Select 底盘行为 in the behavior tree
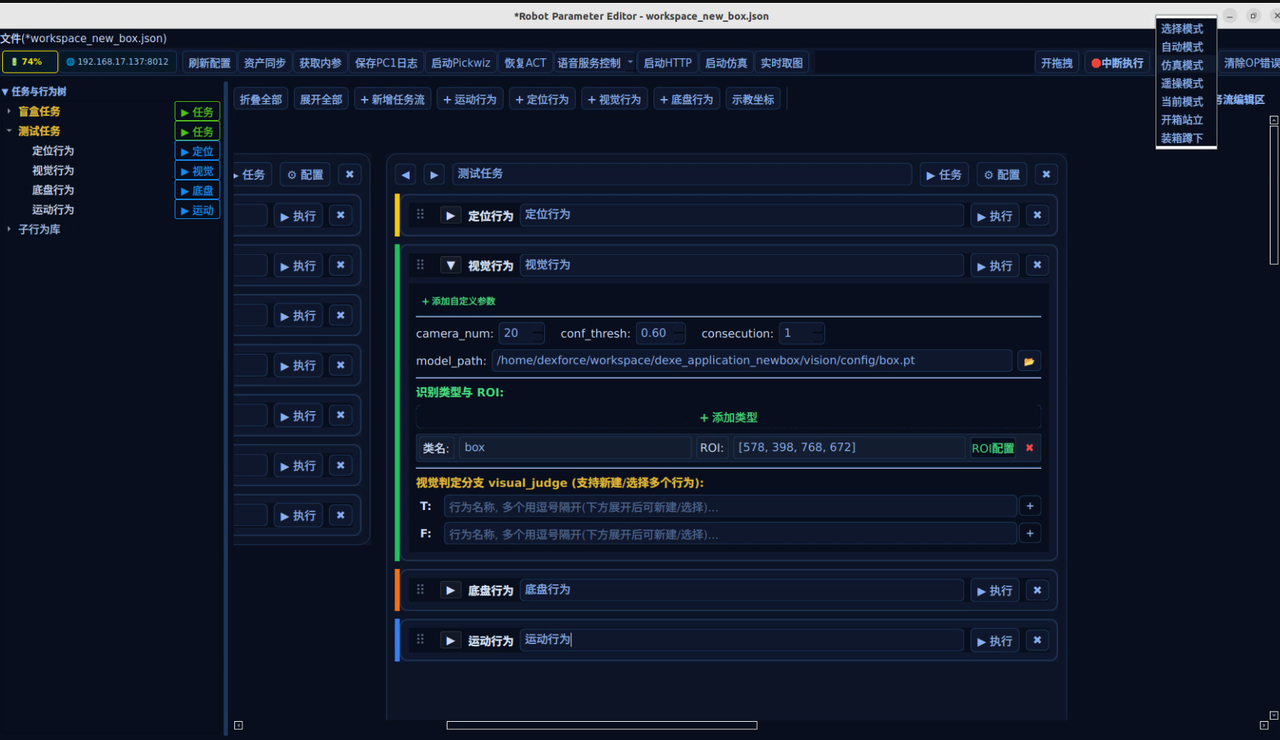Viewport: 1280px width, 740px height. pos(53,190)
